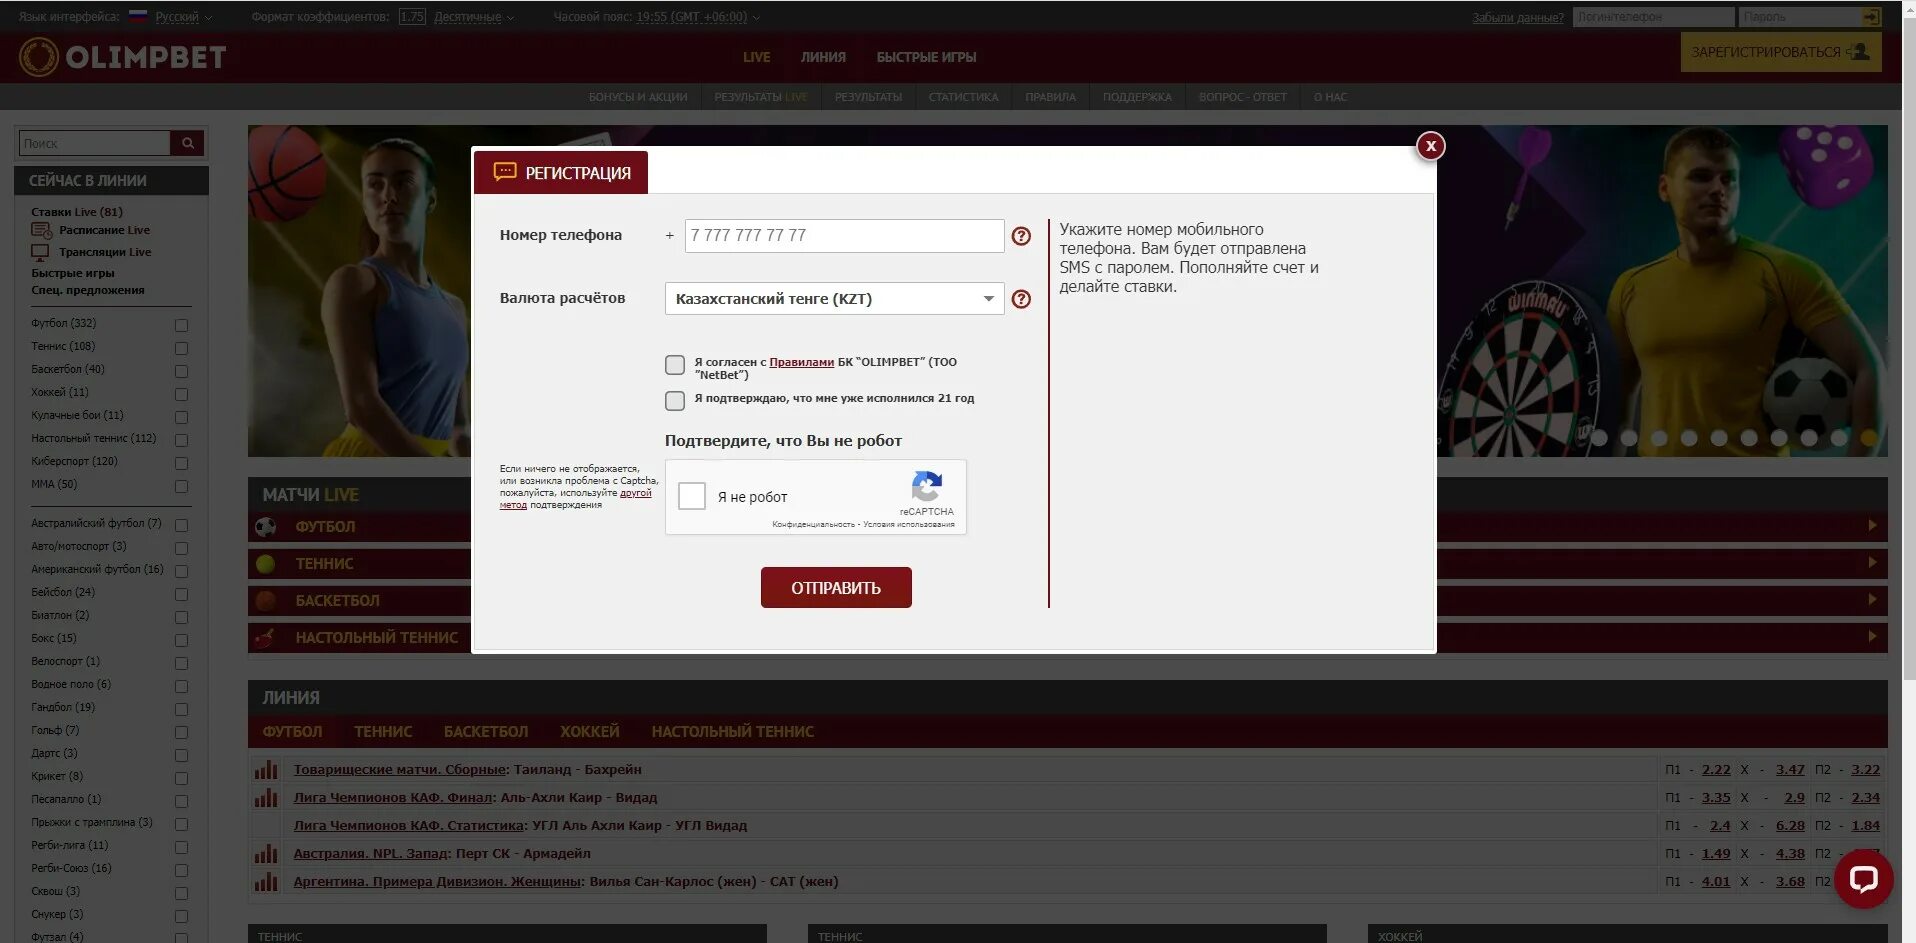Toggle the Киберспорт (120) checkbox
Image resolution: width=1916 pixels, height=943 pixels.
(181, 463)
